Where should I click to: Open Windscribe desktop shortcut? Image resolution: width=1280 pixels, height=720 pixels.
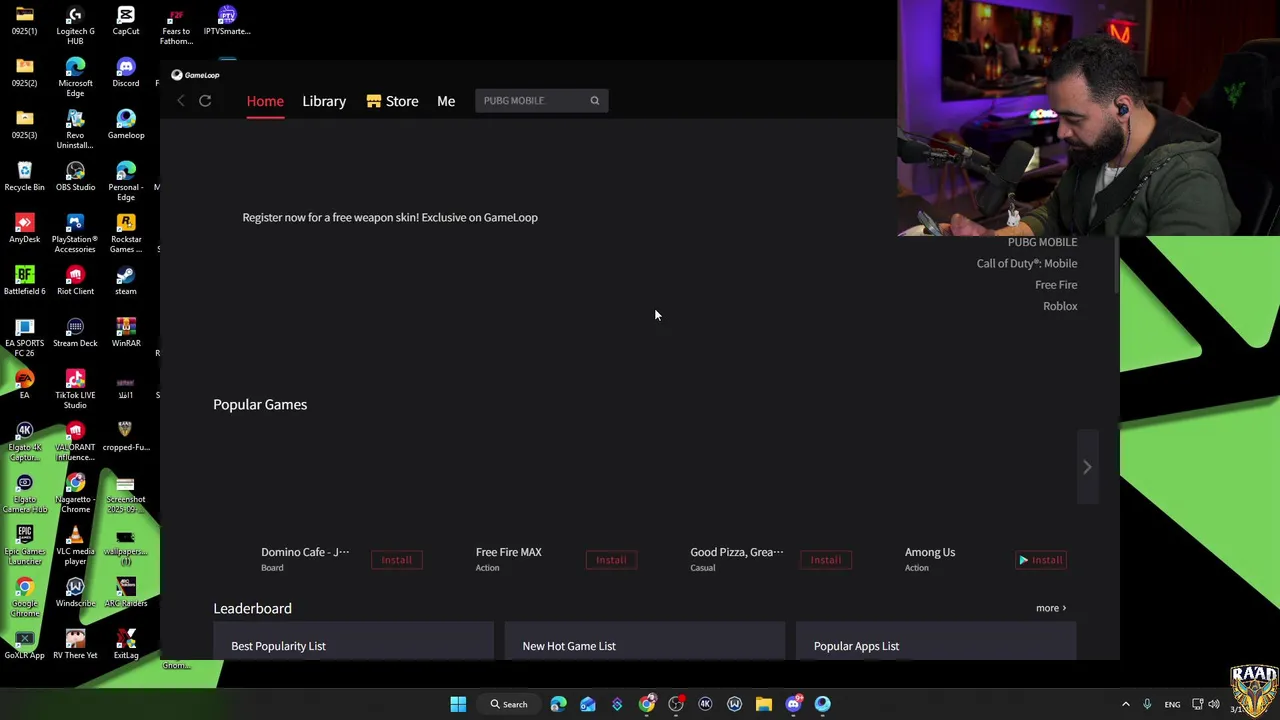click(x=75, y=593)
